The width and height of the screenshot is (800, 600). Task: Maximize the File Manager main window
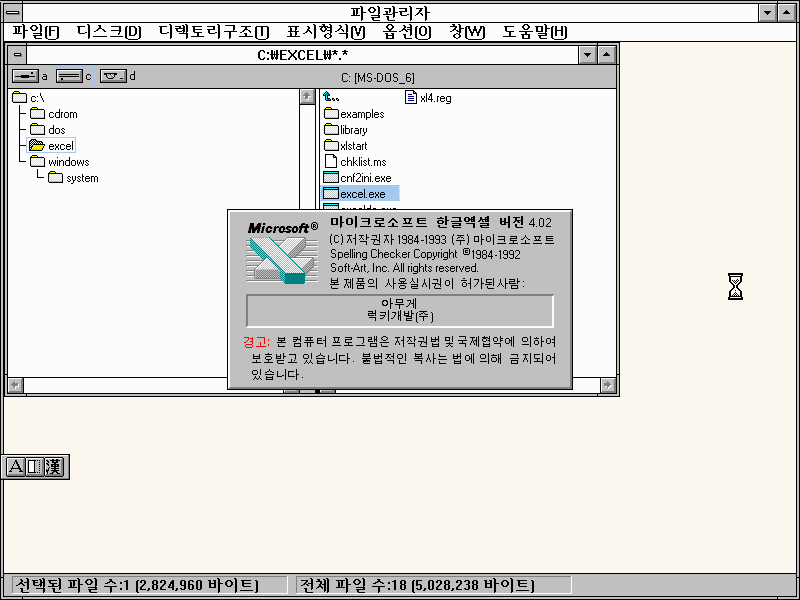pyautogui.click(x=786, y=12)
